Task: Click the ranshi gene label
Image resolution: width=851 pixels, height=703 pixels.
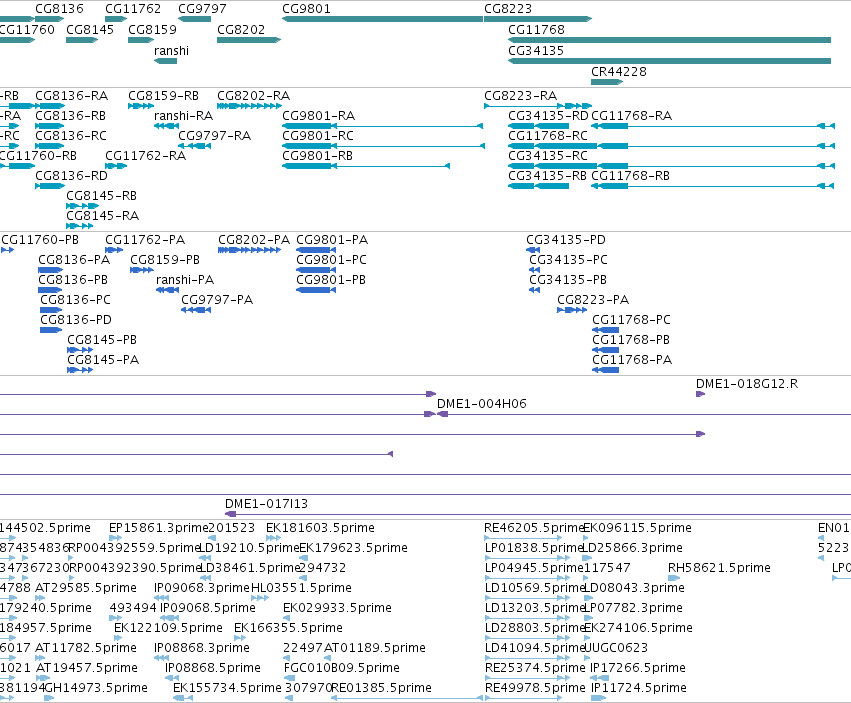Action: click(x=172, y=50)
